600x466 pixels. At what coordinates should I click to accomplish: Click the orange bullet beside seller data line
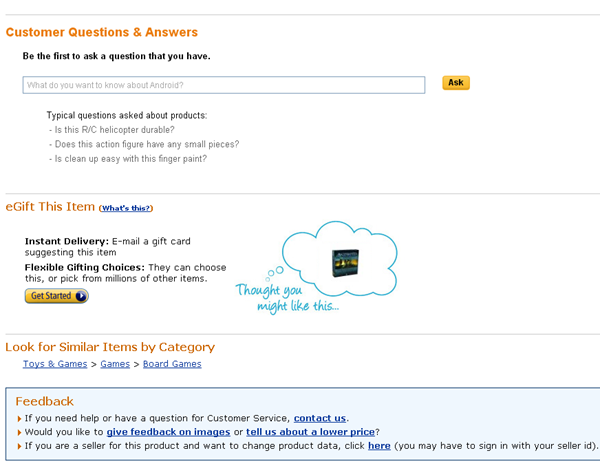click(19, 446)
